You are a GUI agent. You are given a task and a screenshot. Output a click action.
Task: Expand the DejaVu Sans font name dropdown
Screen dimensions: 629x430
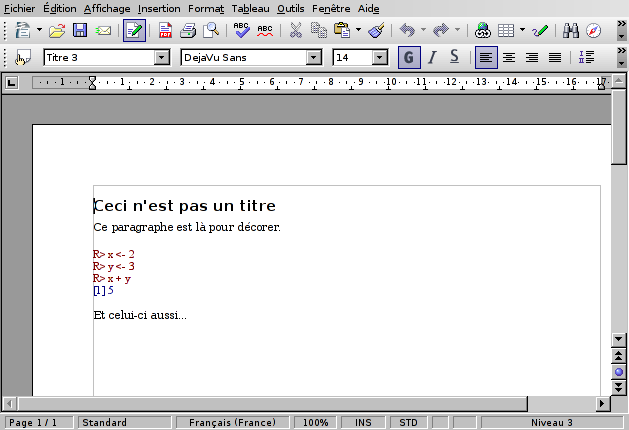click(314, 58)
